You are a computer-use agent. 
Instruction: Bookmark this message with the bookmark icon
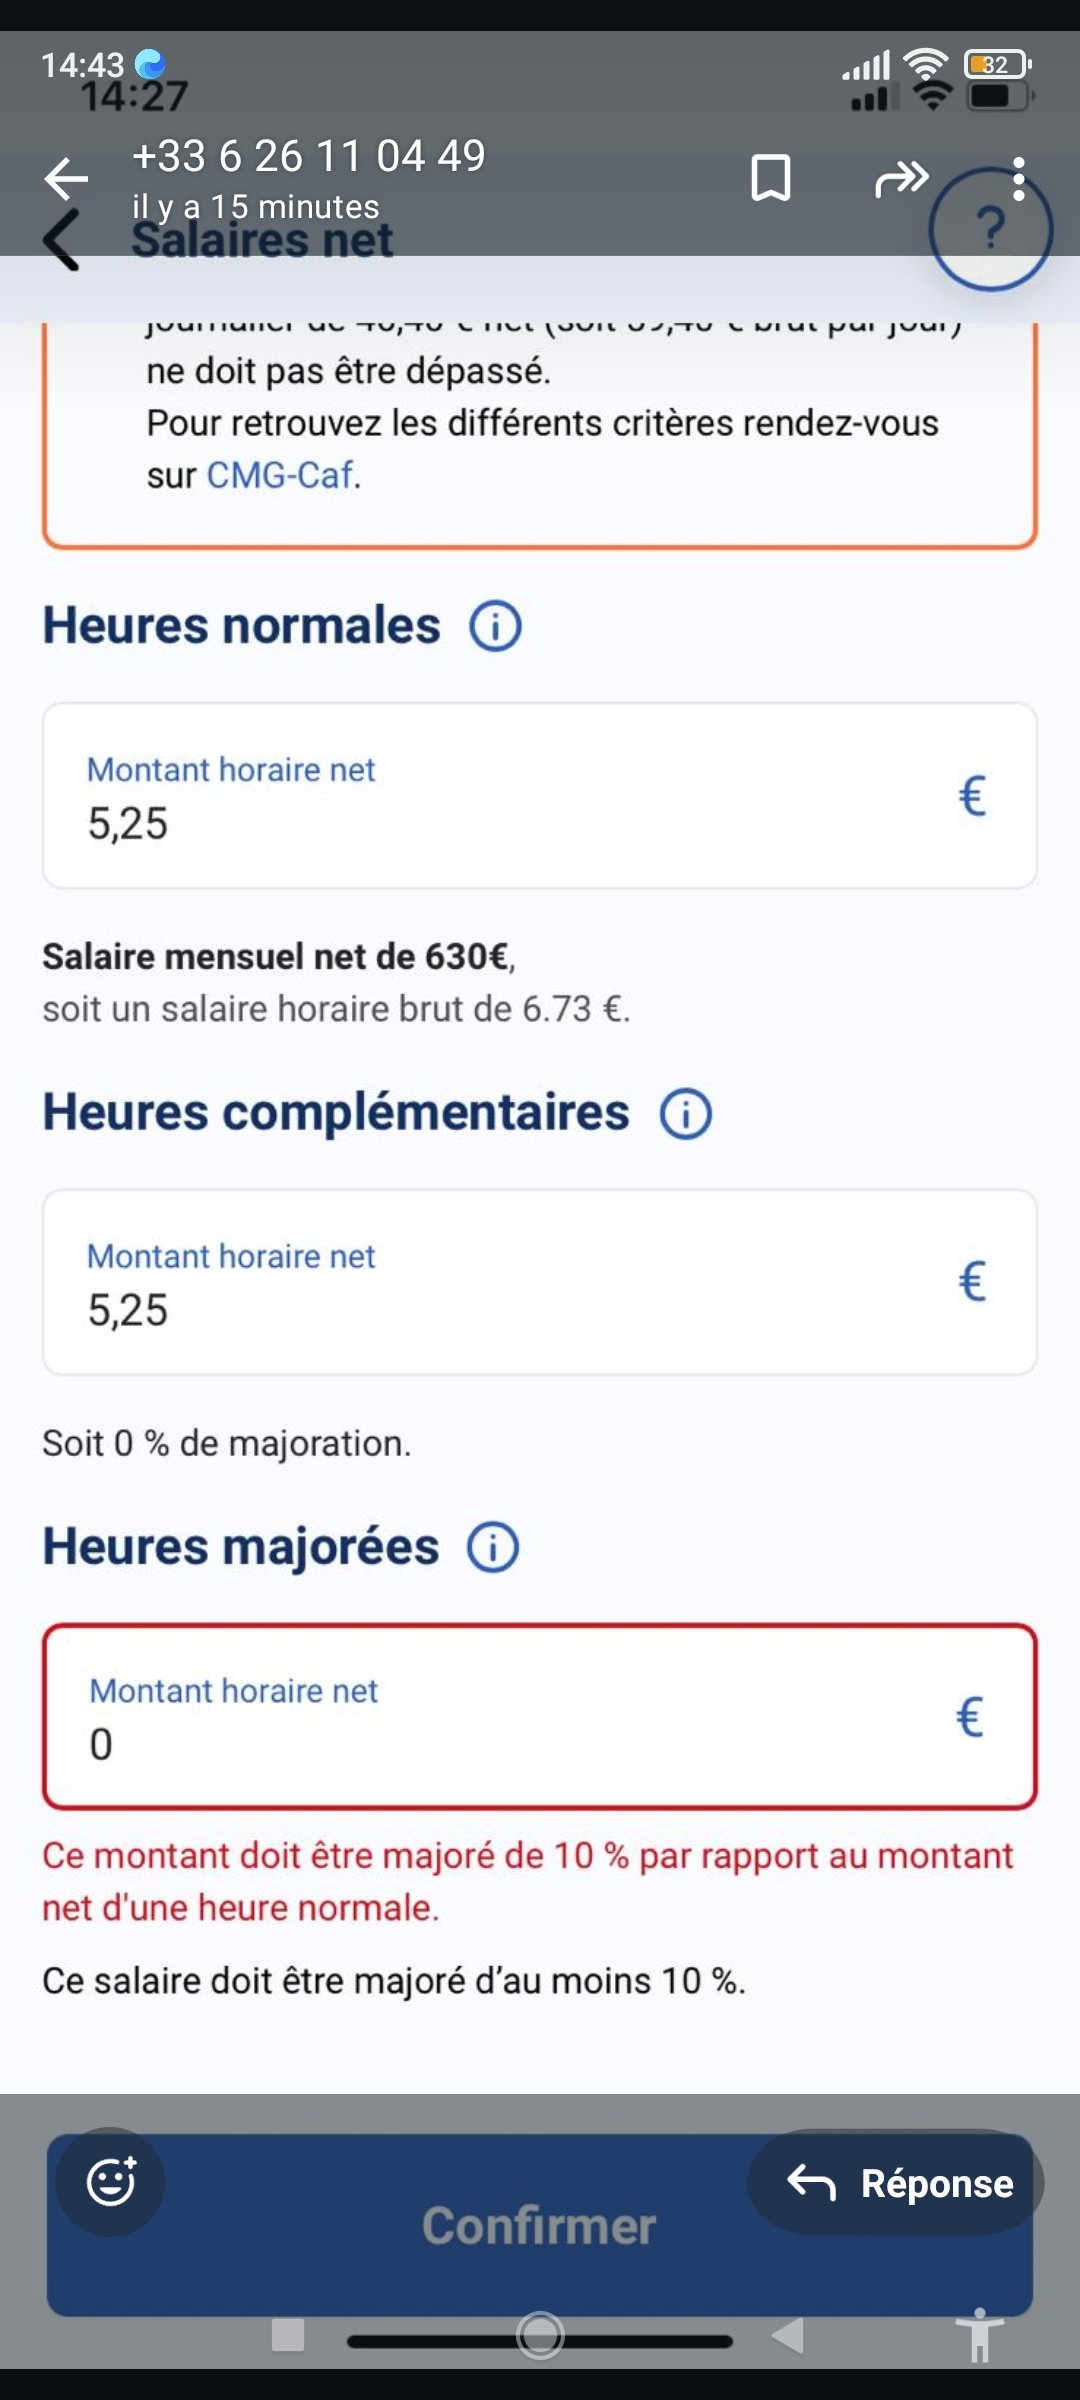point(770,178)
